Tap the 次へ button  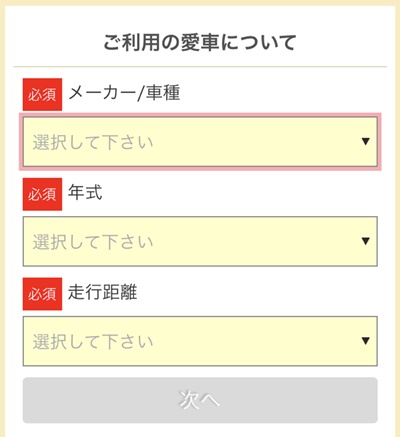coord(200,400)
